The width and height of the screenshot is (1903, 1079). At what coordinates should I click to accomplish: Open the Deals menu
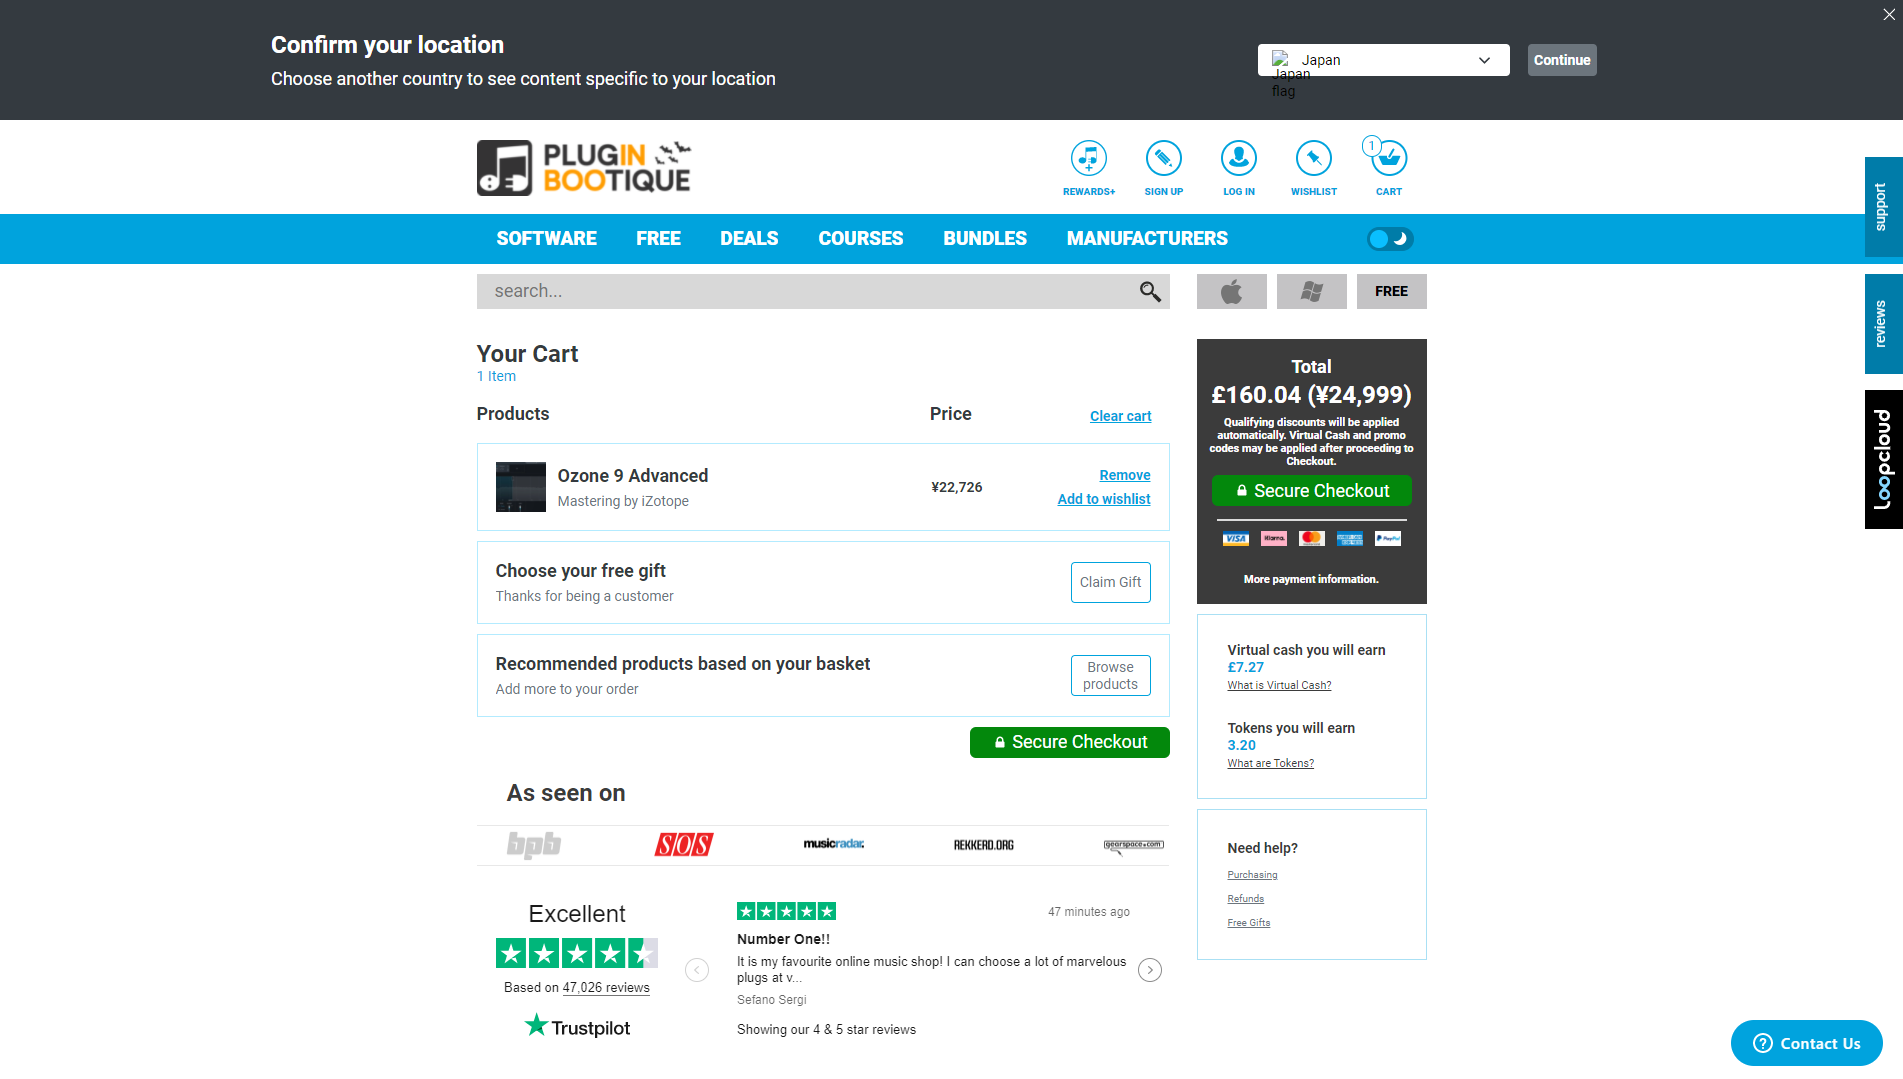click(x=749, y=239)
